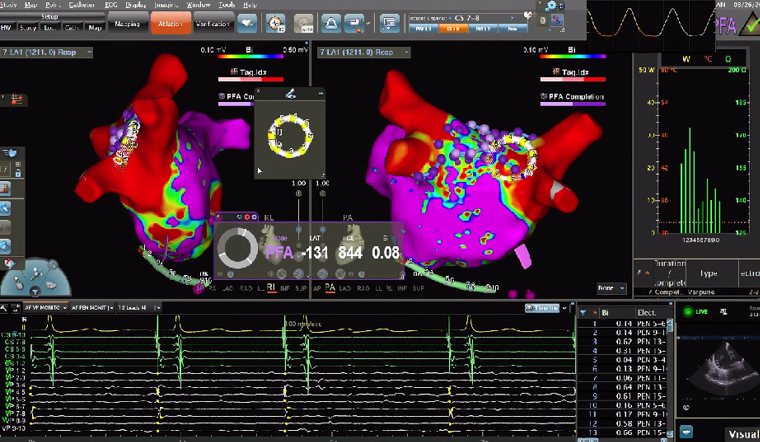Click the heart icon in top toolbar
The height and width of the screenshot is (442, 760).
click(x=246, y=22)
